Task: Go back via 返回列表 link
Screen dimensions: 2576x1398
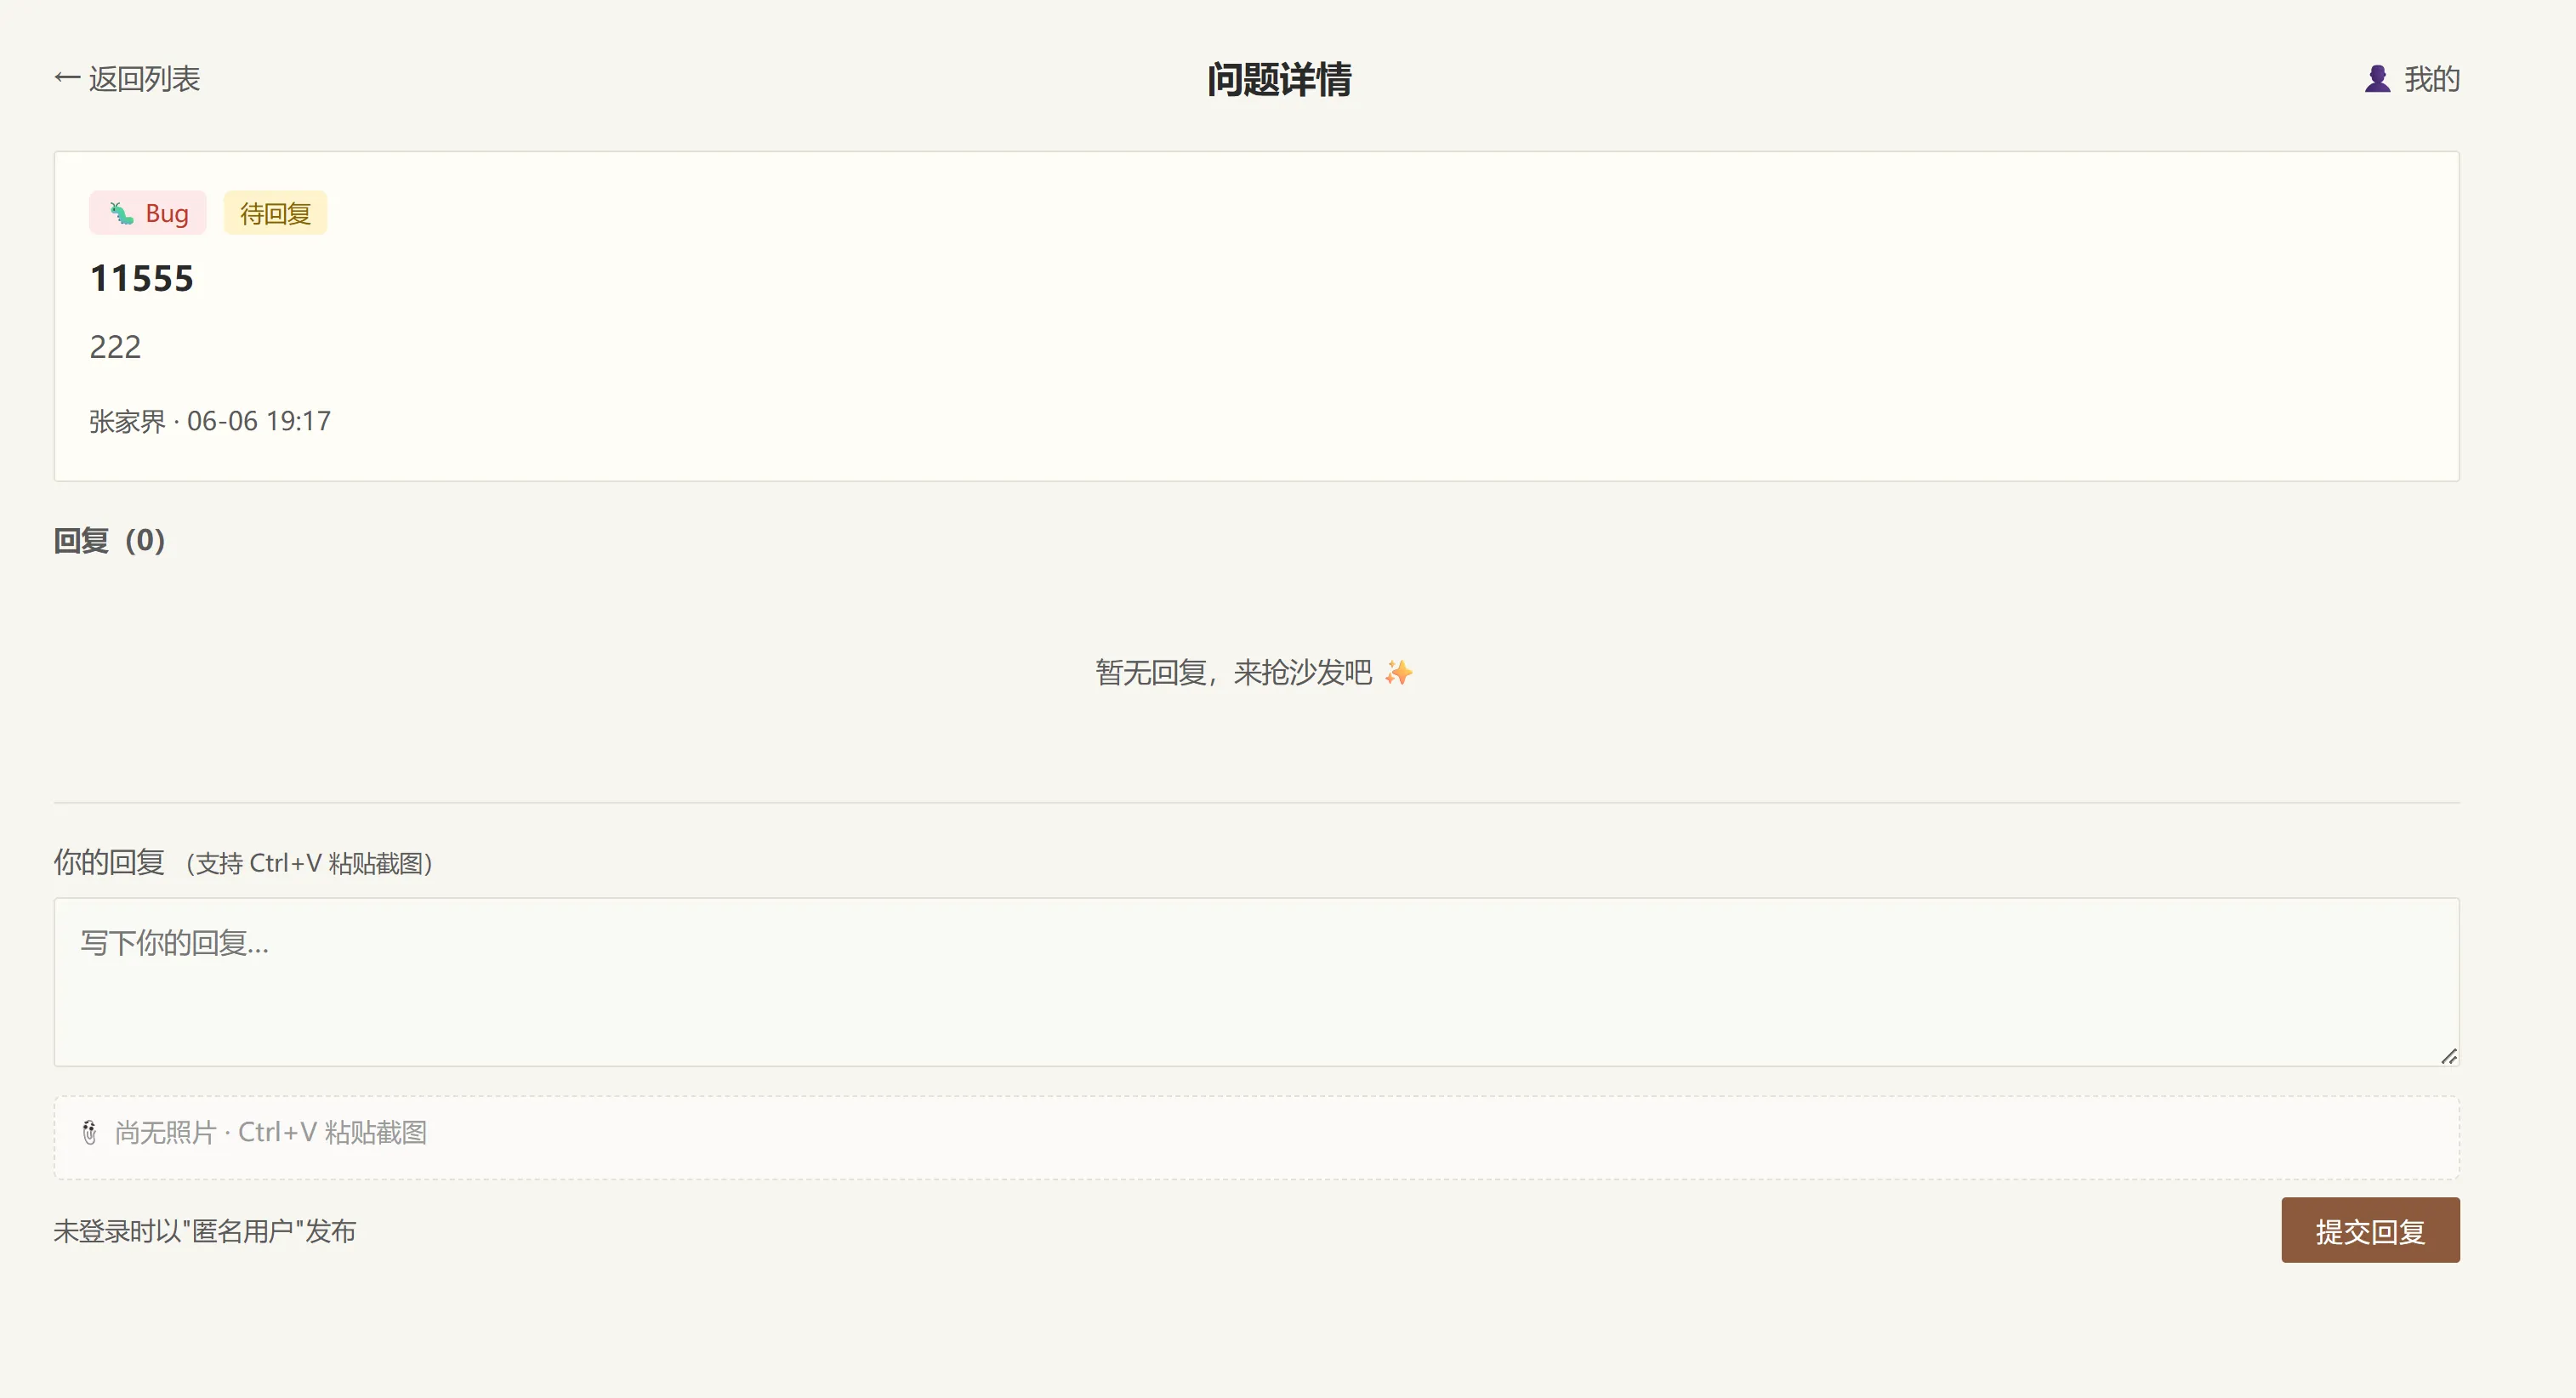Action: (127, 79)
